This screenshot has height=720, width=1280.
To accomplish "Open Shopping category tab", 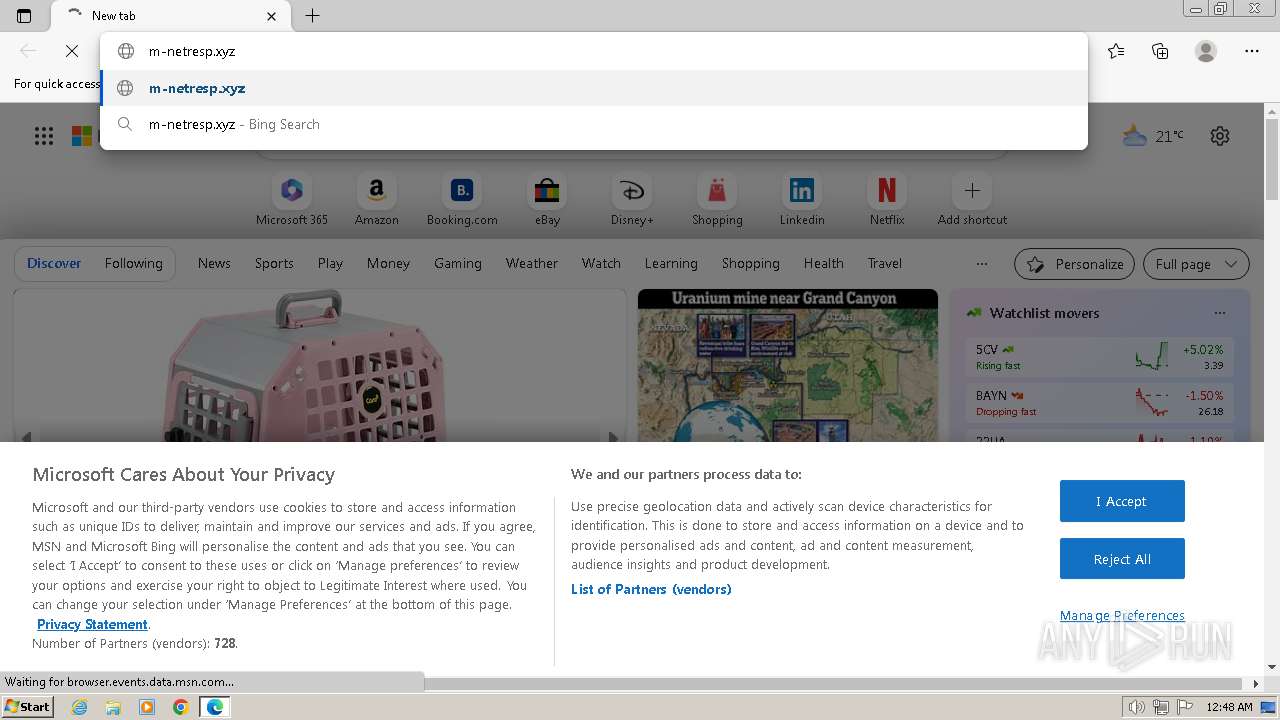I will (x=751, y=263).
